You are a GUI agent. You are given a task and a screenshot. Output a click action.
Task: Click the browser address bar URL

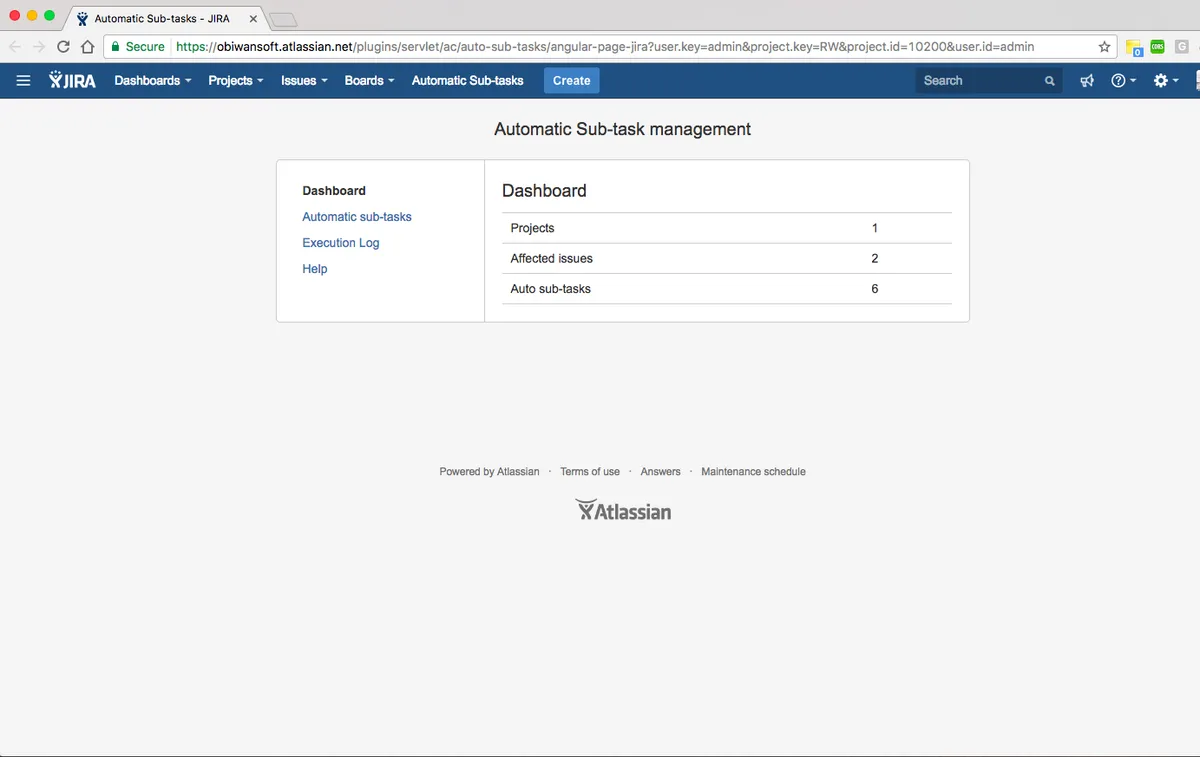[x=605, y=46]
